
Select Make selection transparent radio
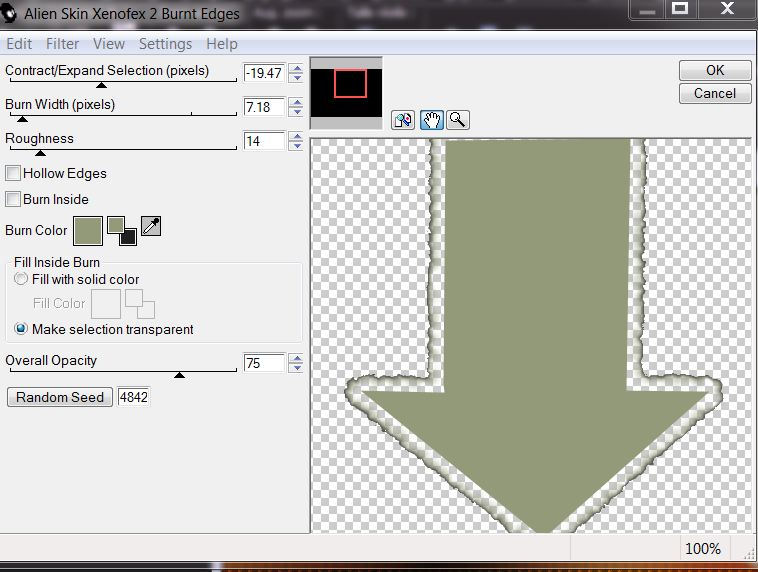coord(21,329)
